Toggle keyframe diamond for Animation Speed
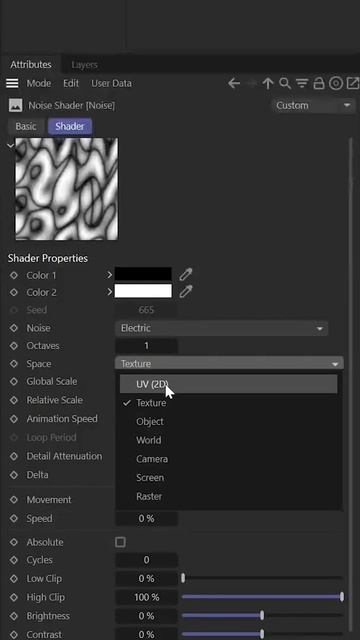This screenshot has height=640, width=360. click(14, 419)
